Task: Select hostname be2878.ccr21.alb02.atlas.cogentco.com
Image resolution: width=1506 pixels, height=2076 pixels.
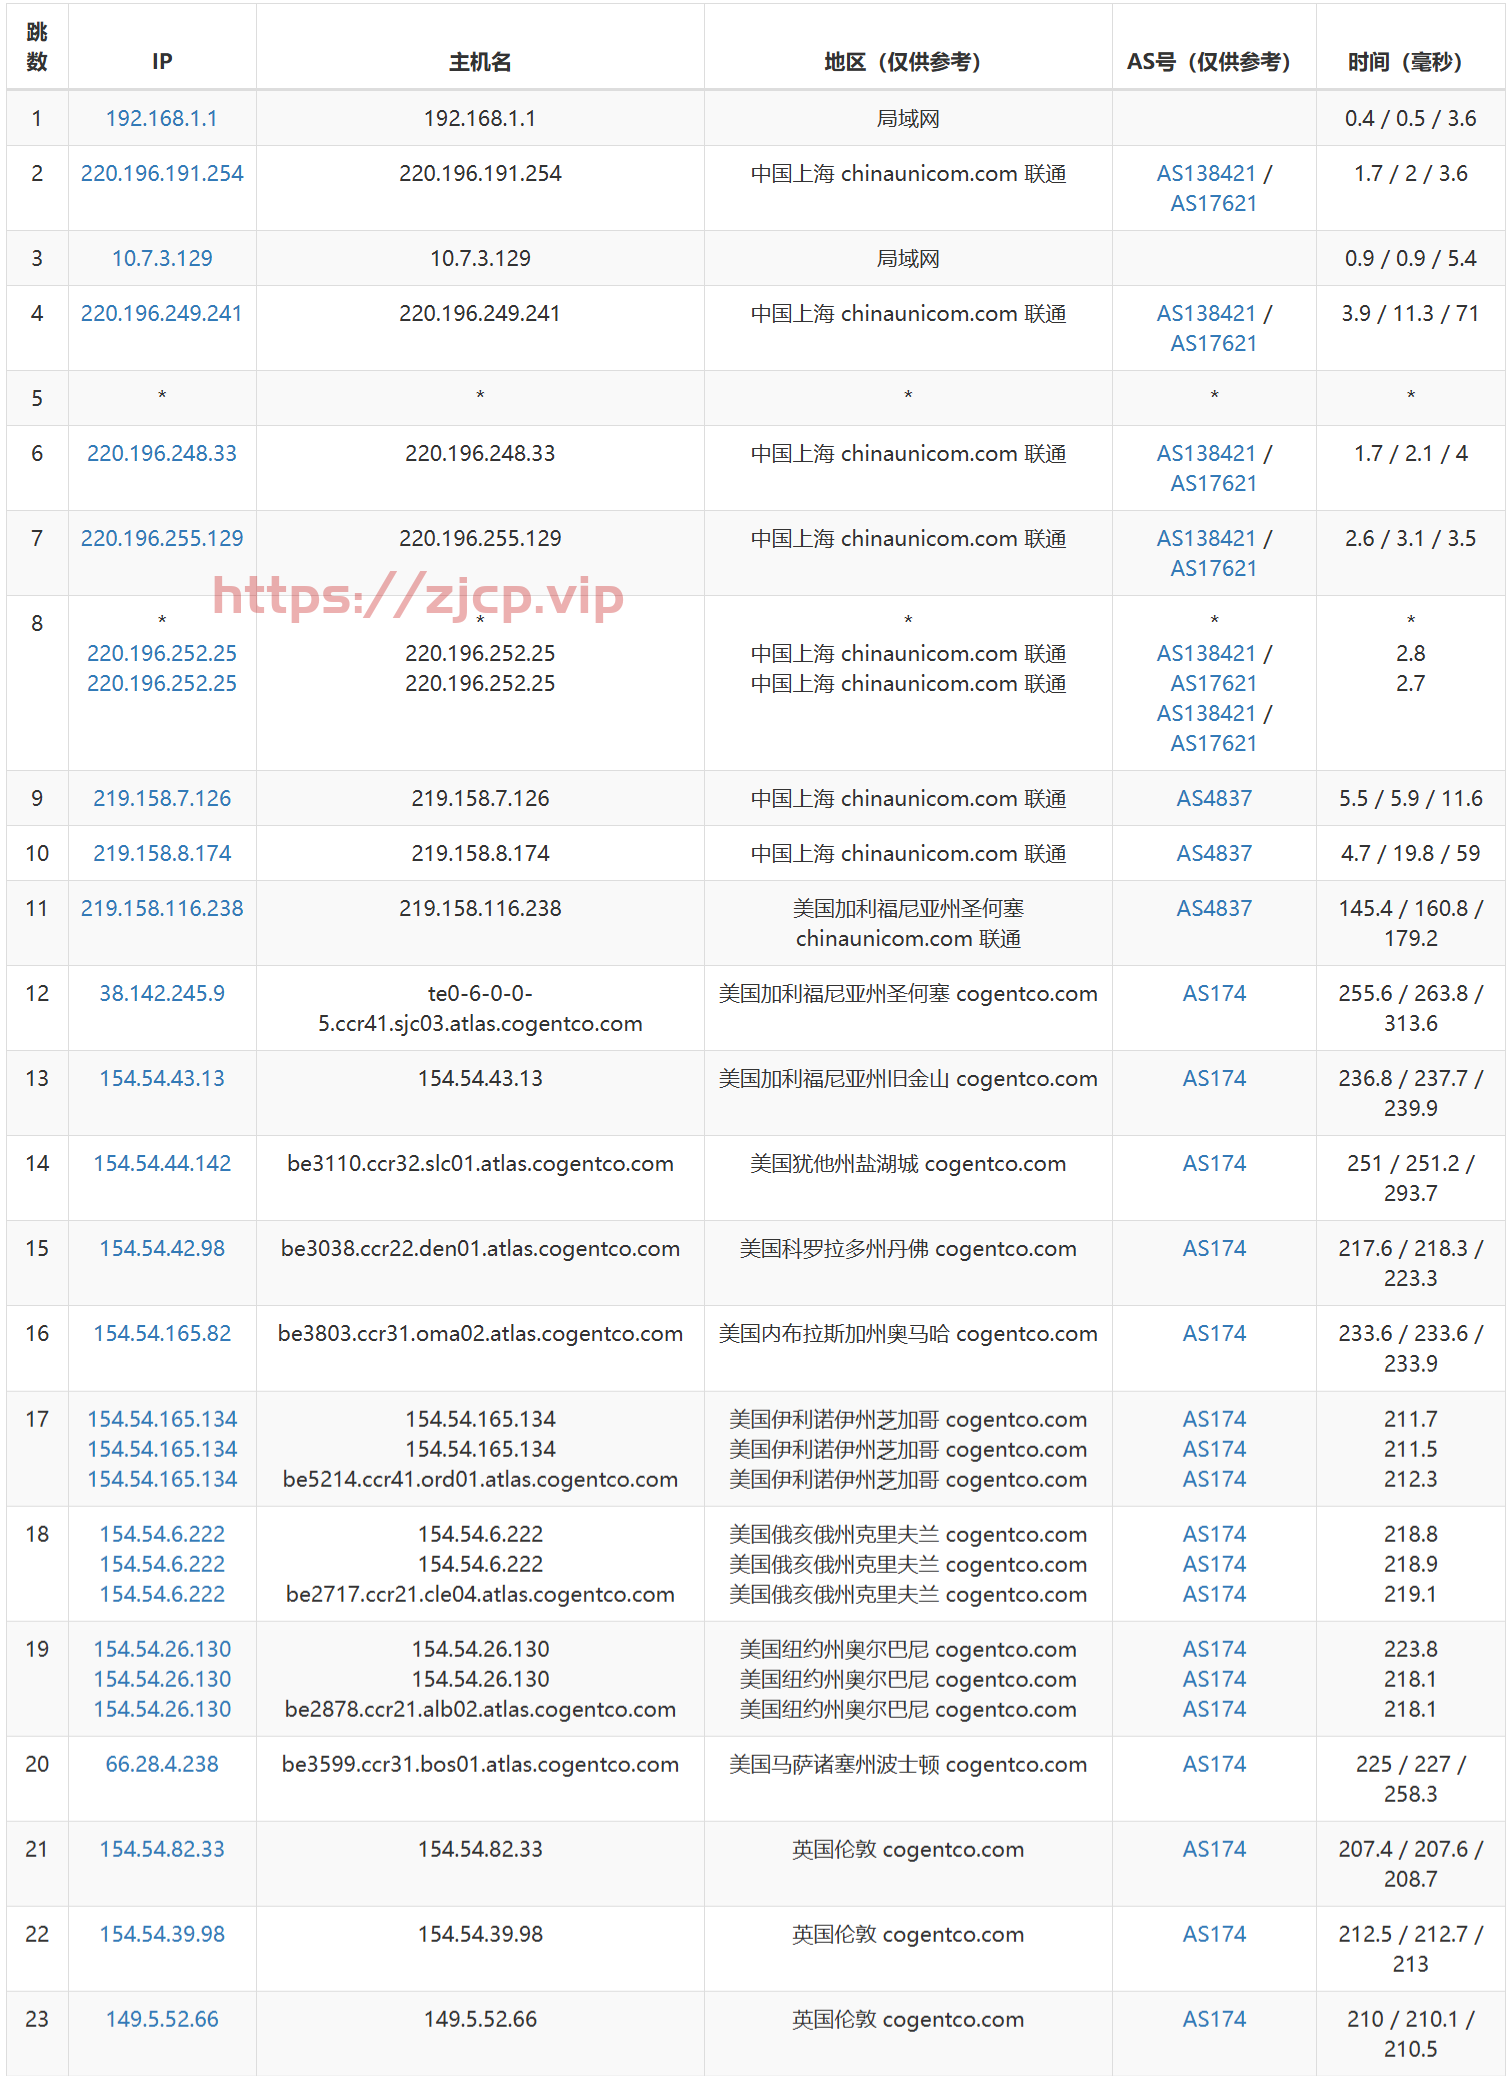Action: [480, 1709]
